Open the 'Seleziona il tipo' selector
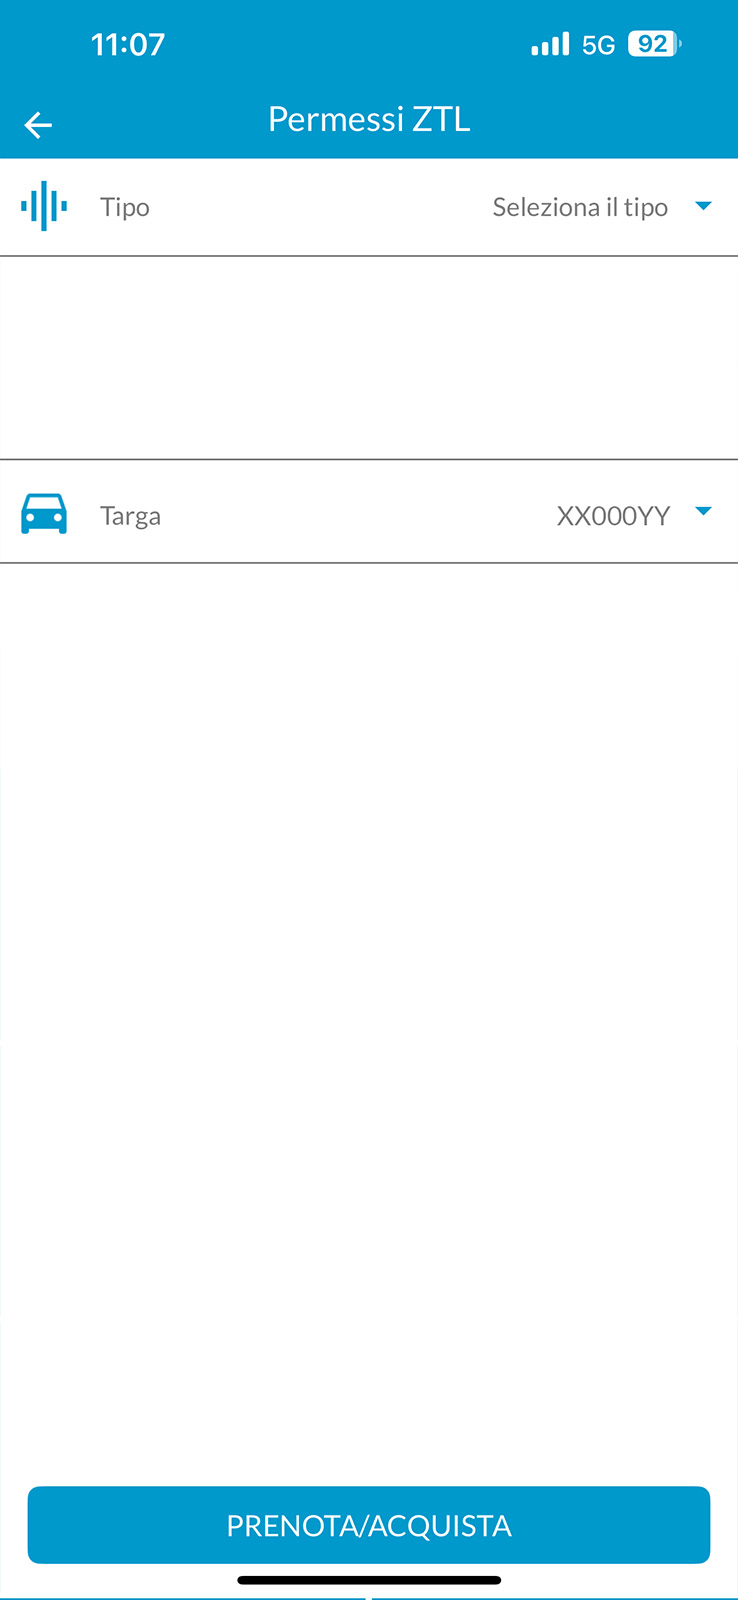 (x=580, y=207)
